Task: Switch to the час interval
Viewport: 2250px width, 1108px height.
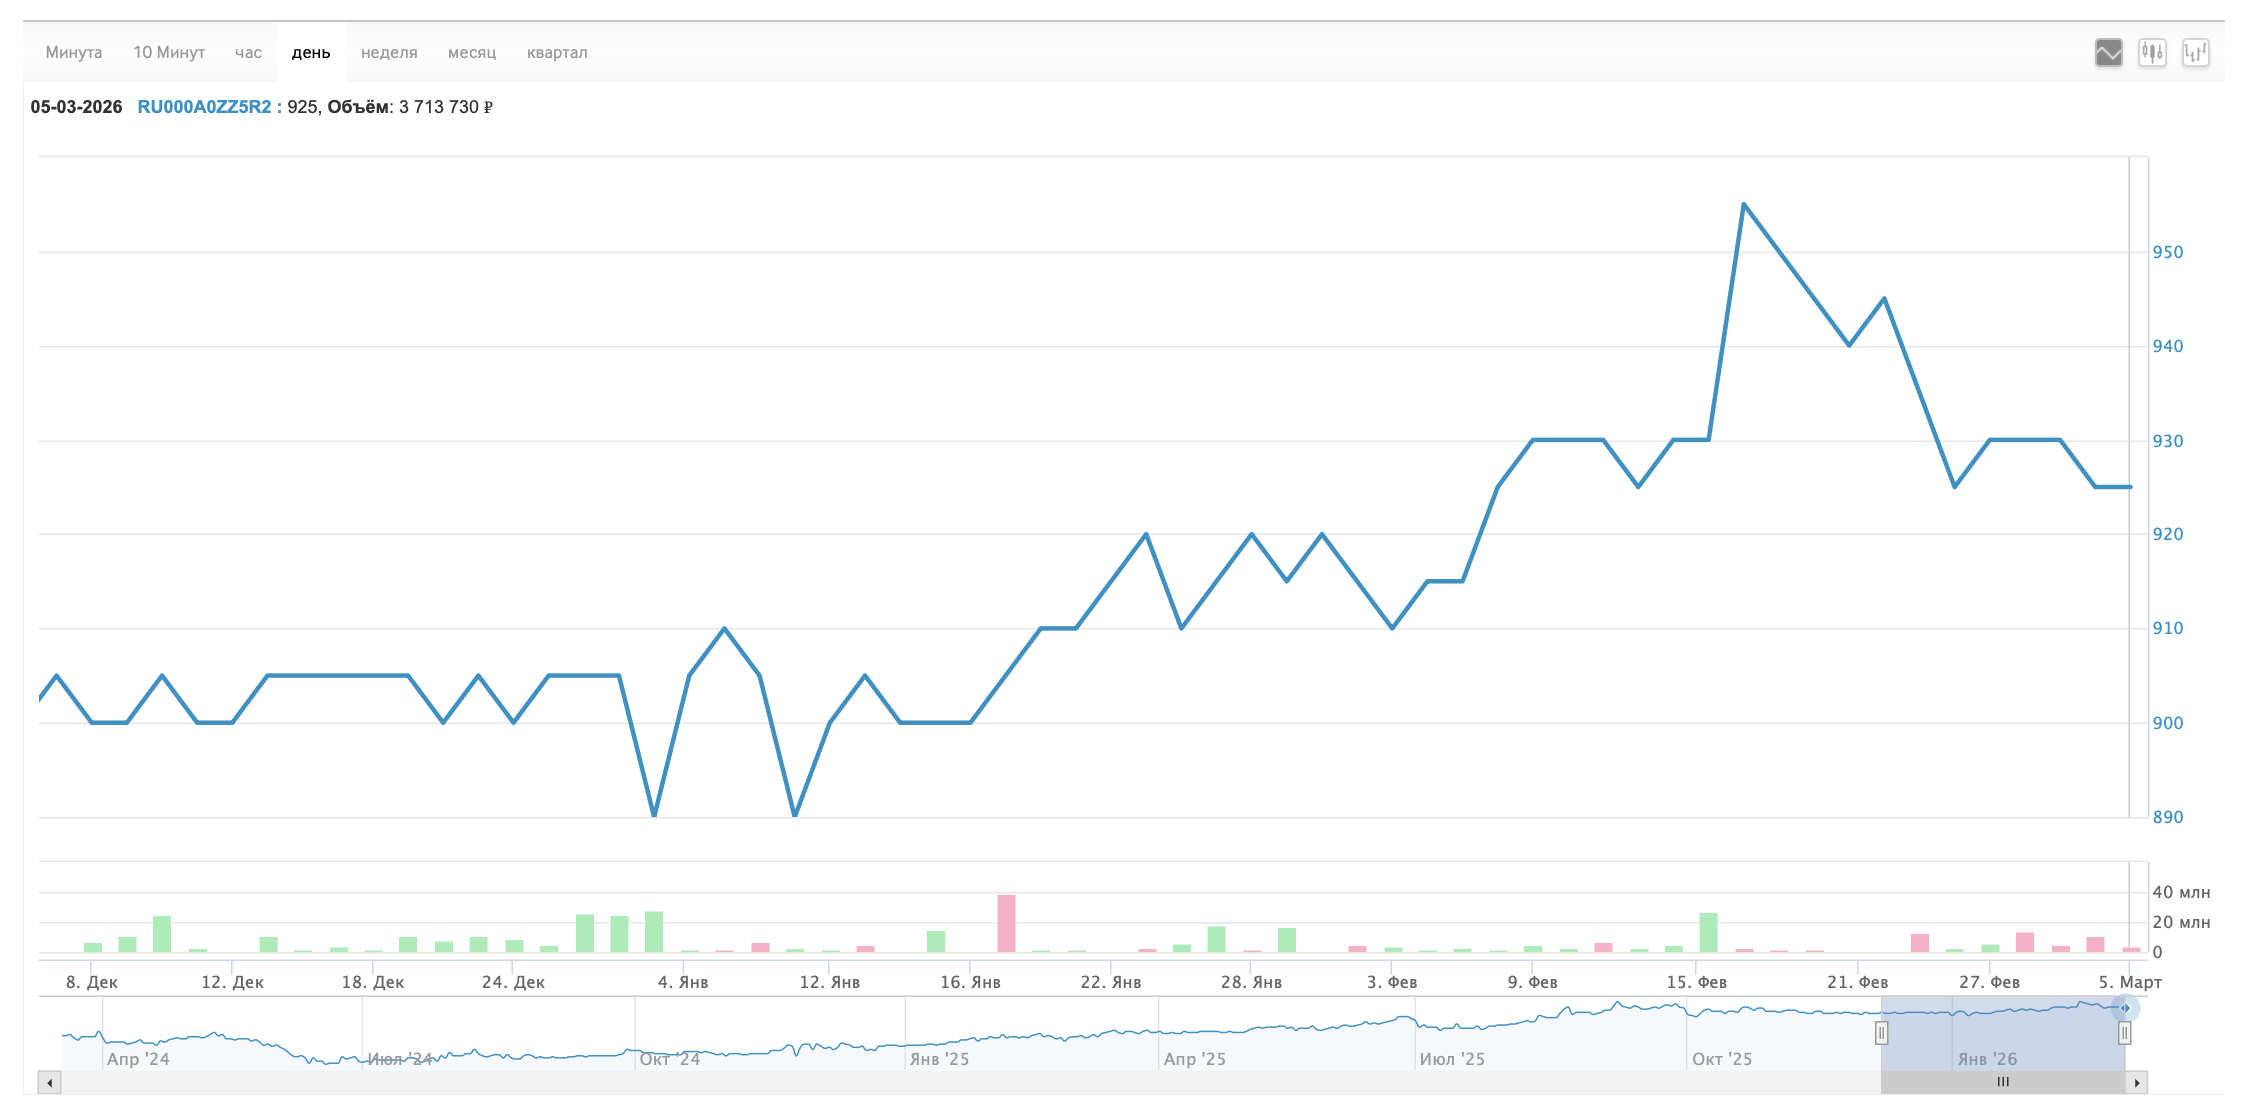Action: point(248,53)
